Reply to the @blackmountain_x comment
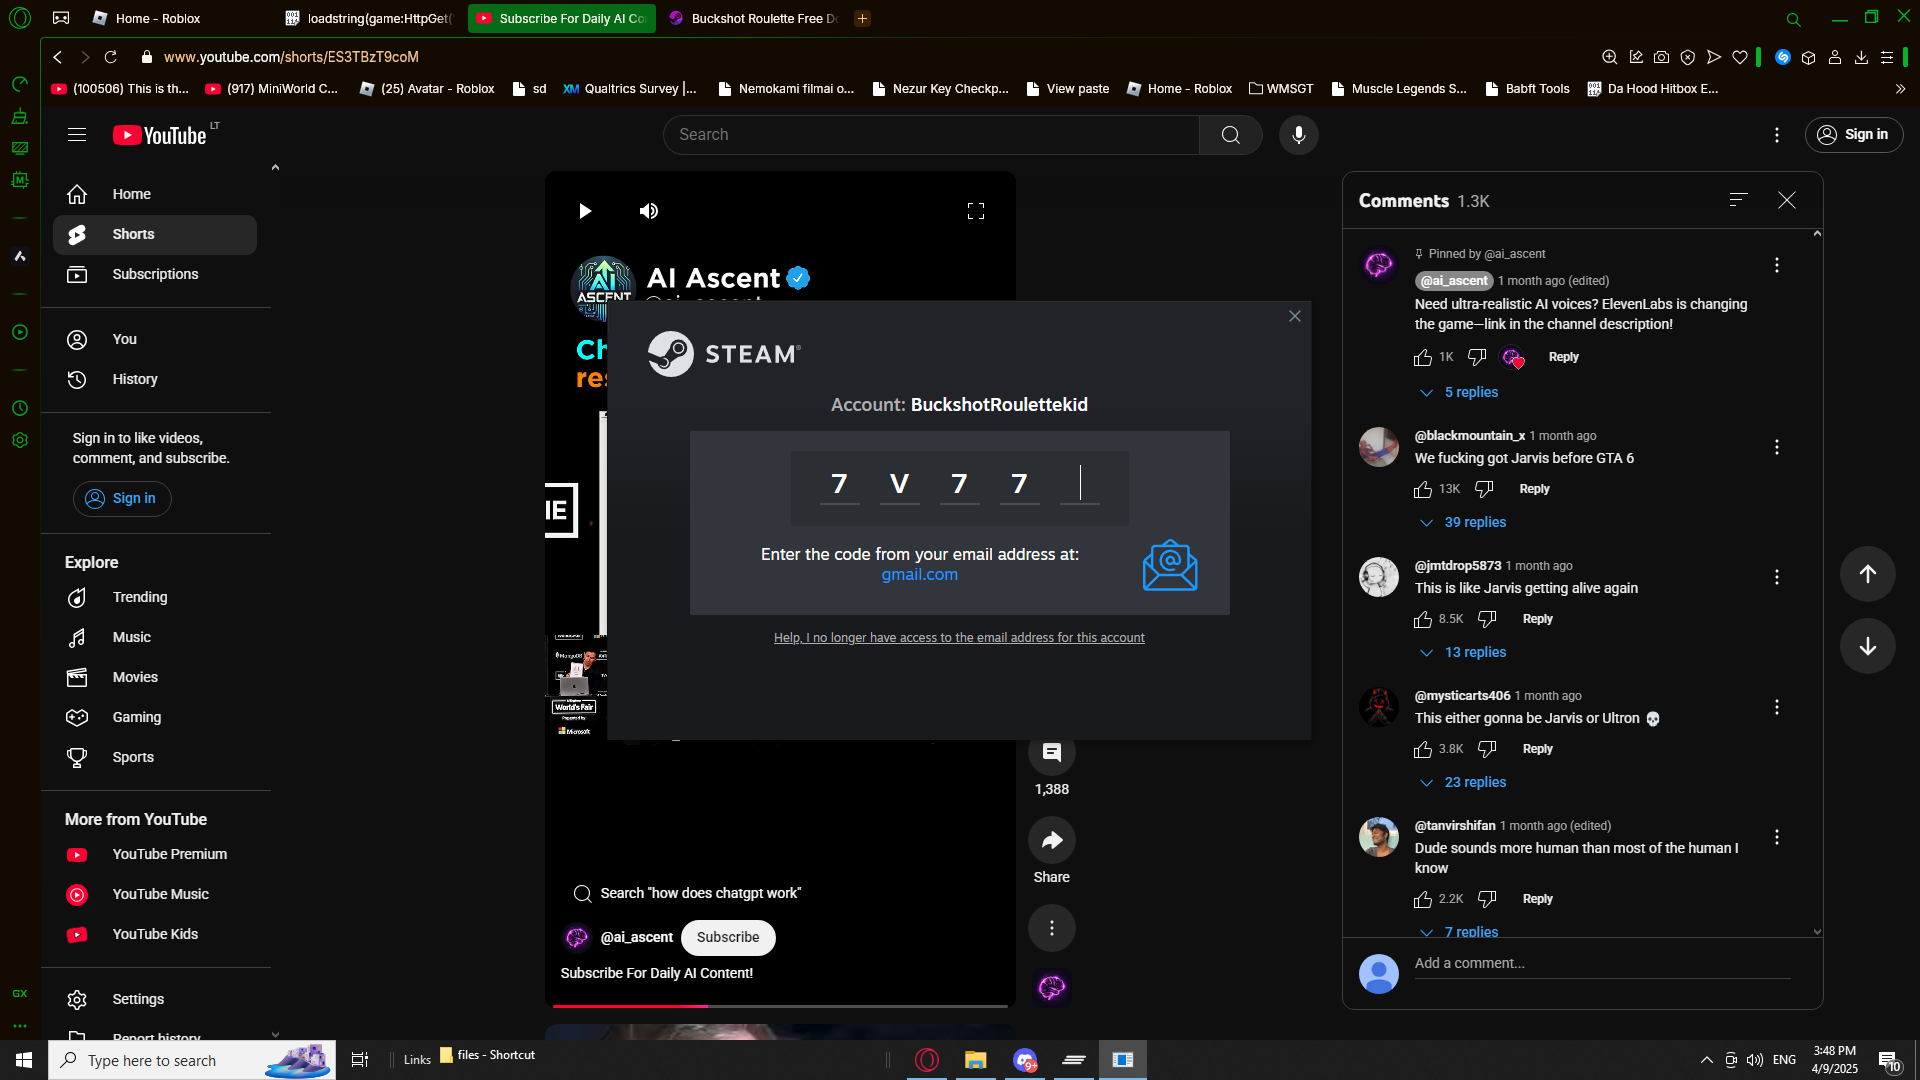This screenshot has height=1080, width=1920. pyautogui.click(x=1534, y=489)
